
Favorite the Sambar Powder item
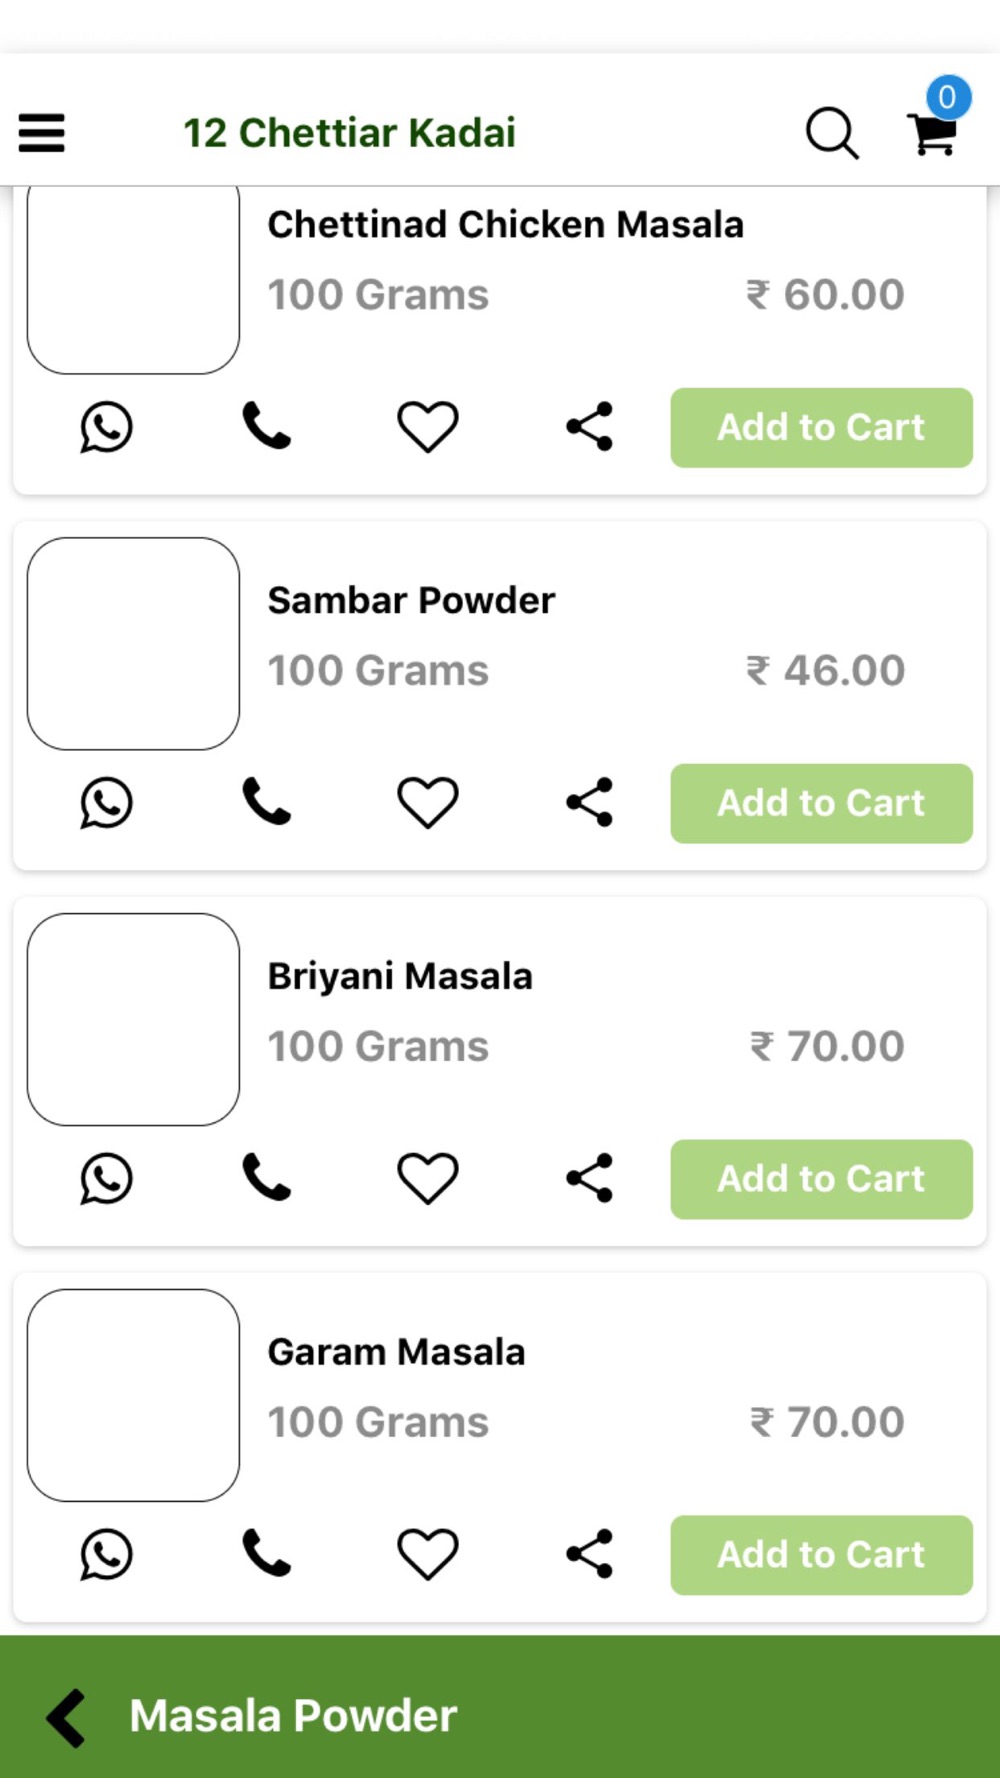coord(428,803)
